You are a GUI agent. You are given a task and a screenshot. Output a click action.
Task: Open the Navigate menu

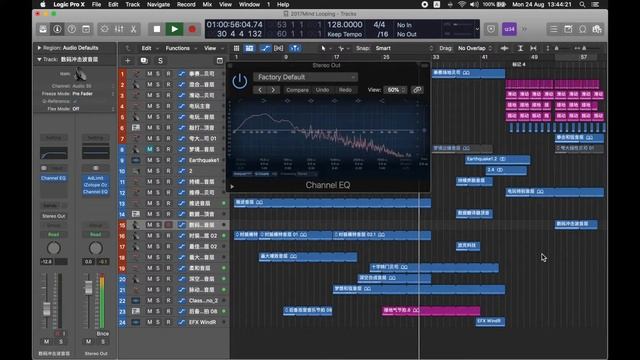158,4
